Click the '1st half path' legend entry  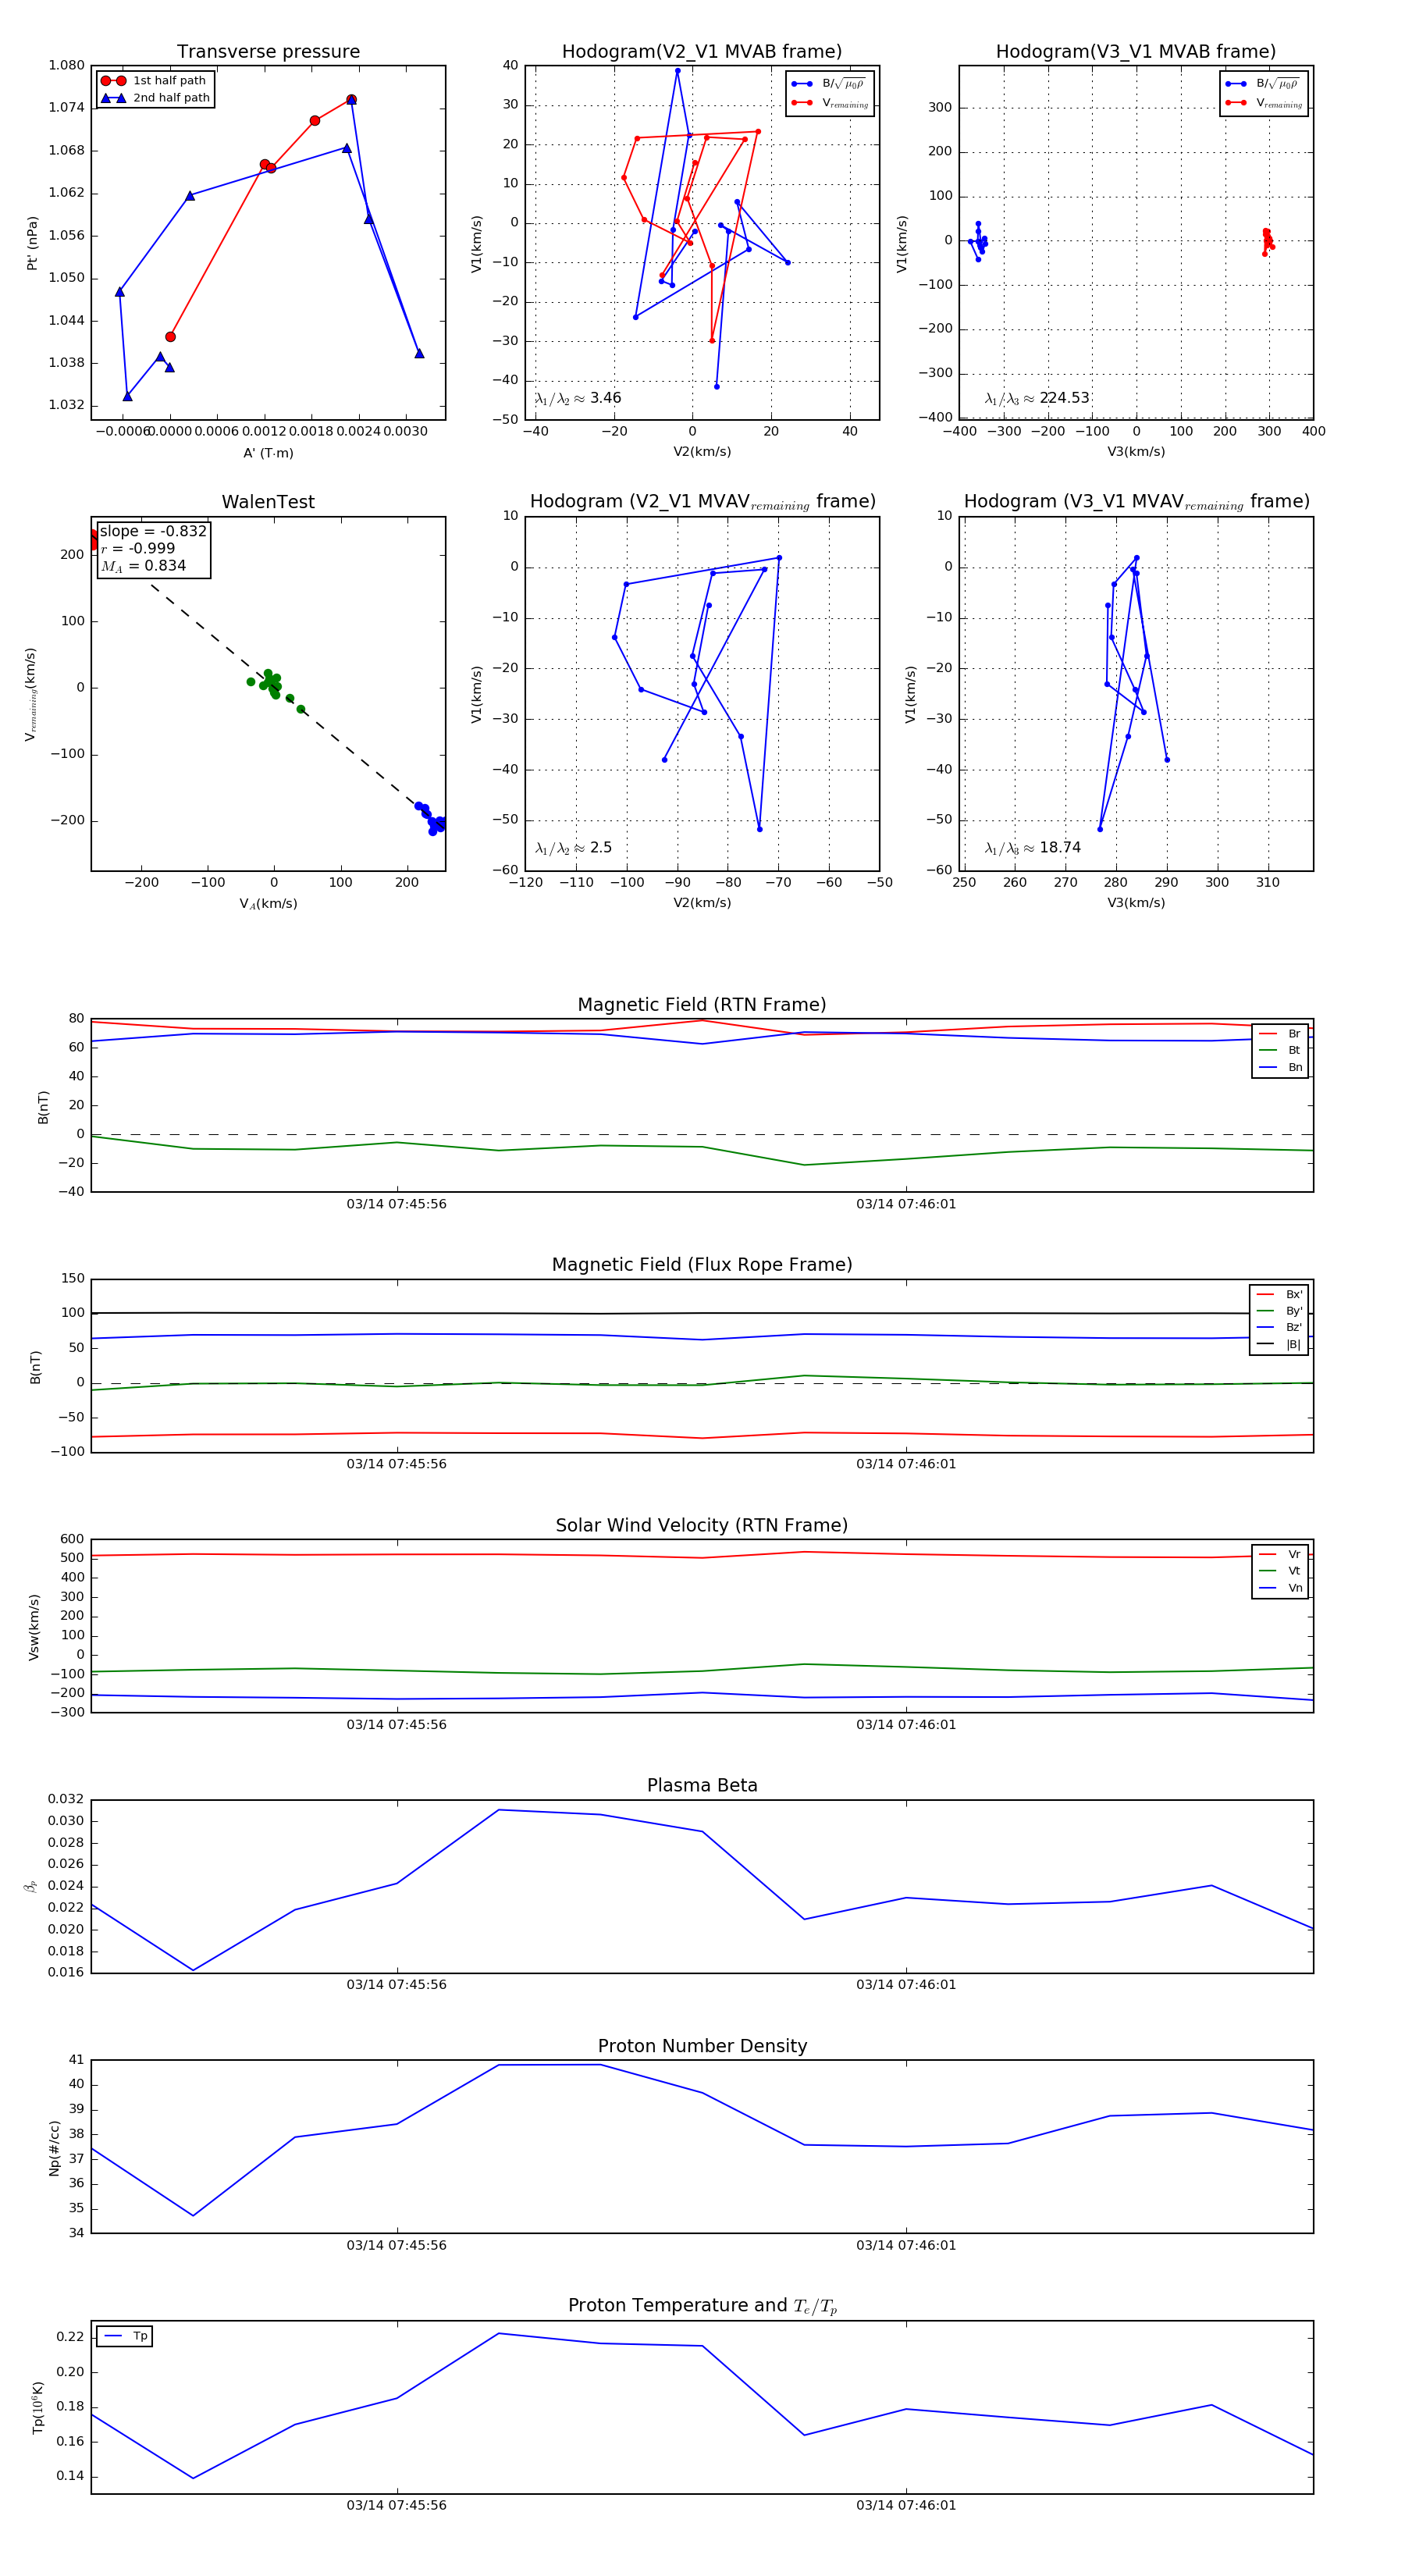[155, 81]
